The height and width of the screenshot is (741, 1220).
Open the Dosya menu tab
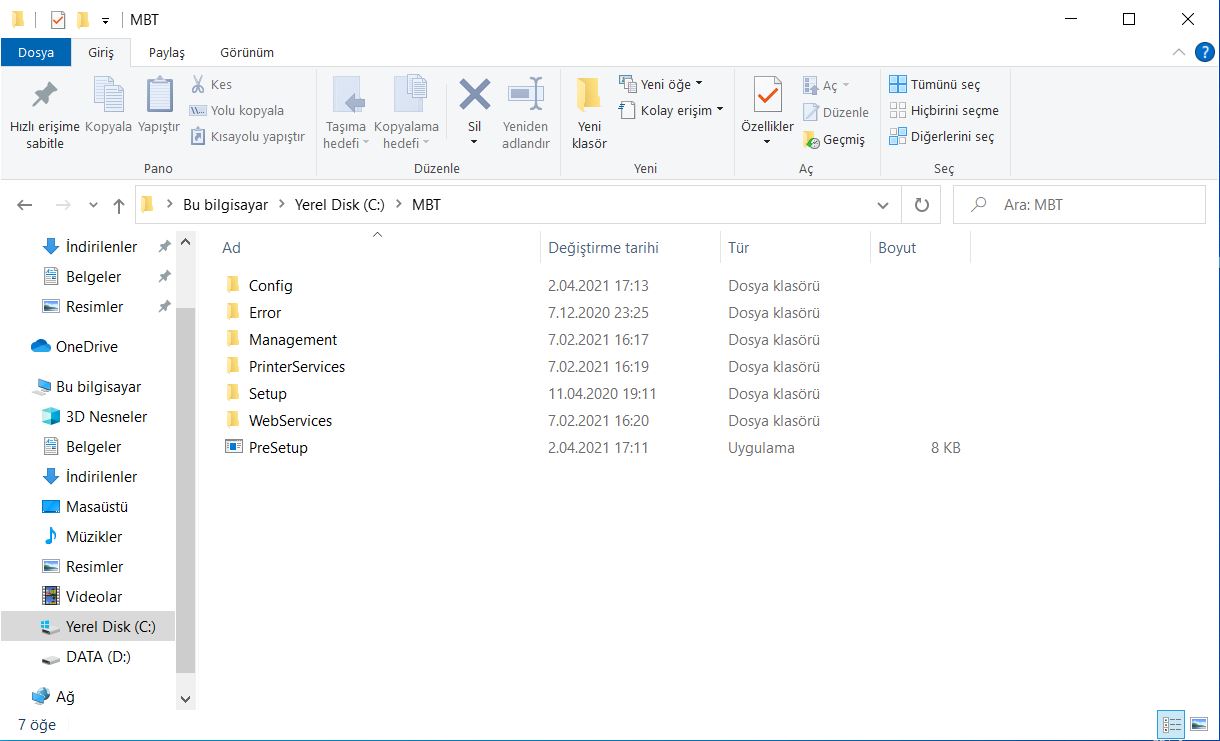36,52
